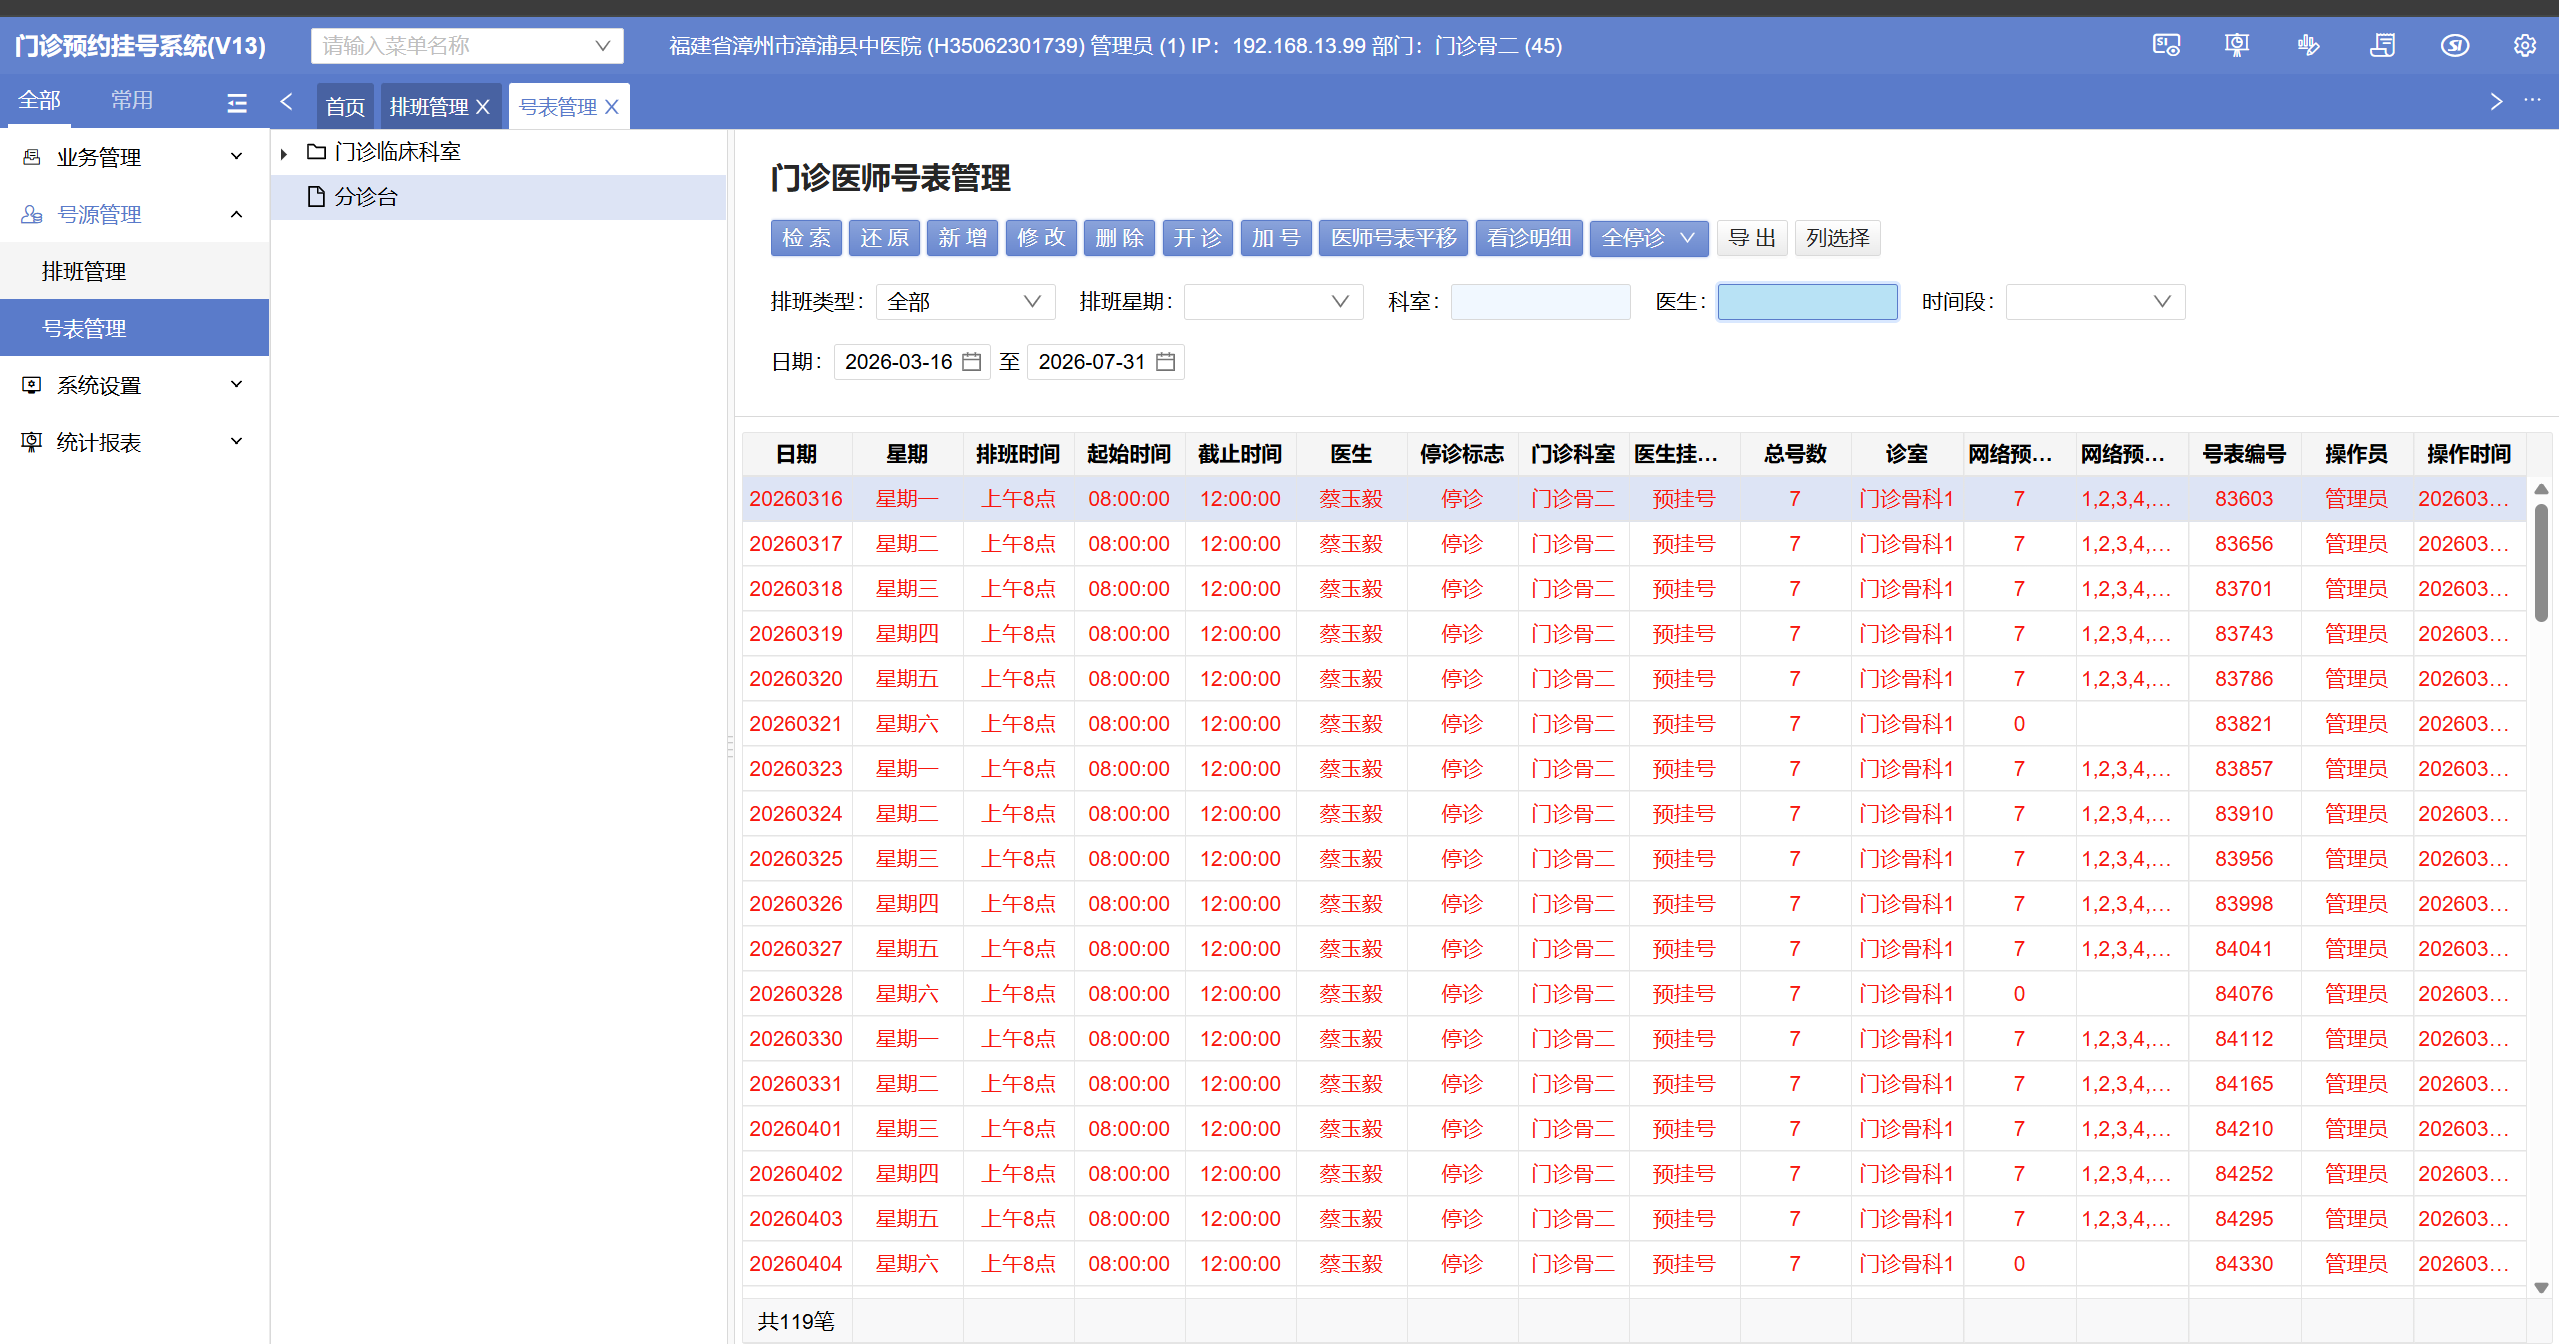Screen dimensions: 2559x1344
Task: Click the 医生 input field
Action: pos(1807,302)
